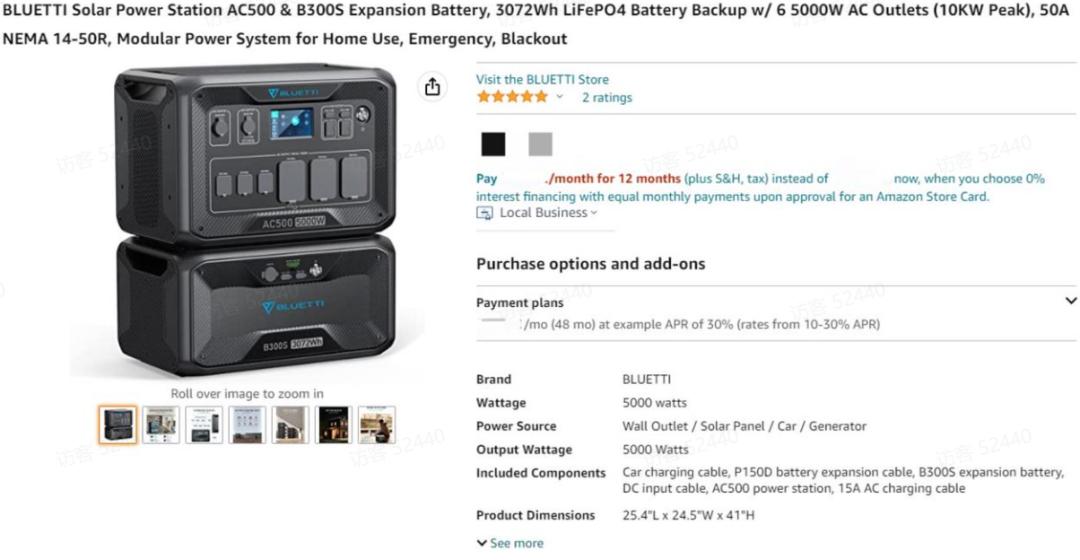Expand the star rating popover chevron
The width and height of the screenshot is (1080, 560).
(560, 97)
